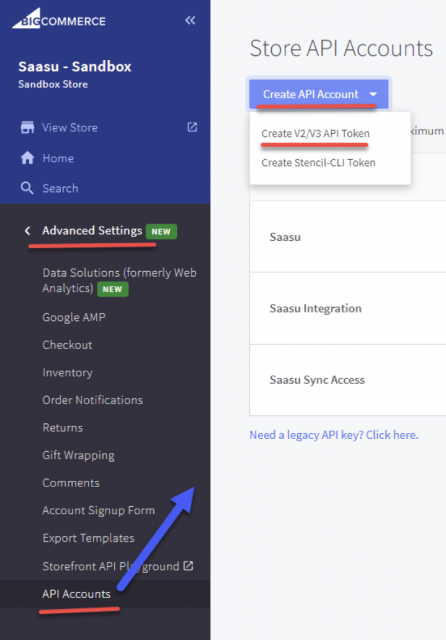Click the Search magnifier icon
The width and height of the screenshot is (446, 640).
(x=27, y=188)
